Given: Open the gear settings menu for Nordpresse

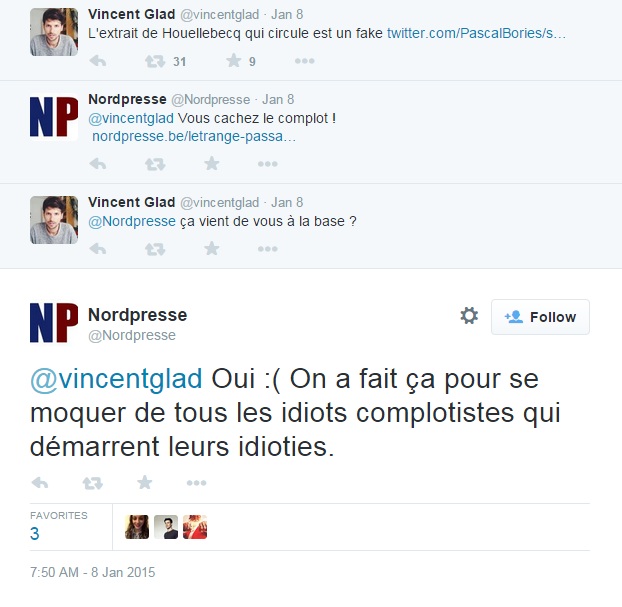Looking at the screenshot, I should [x=468, y=316].
